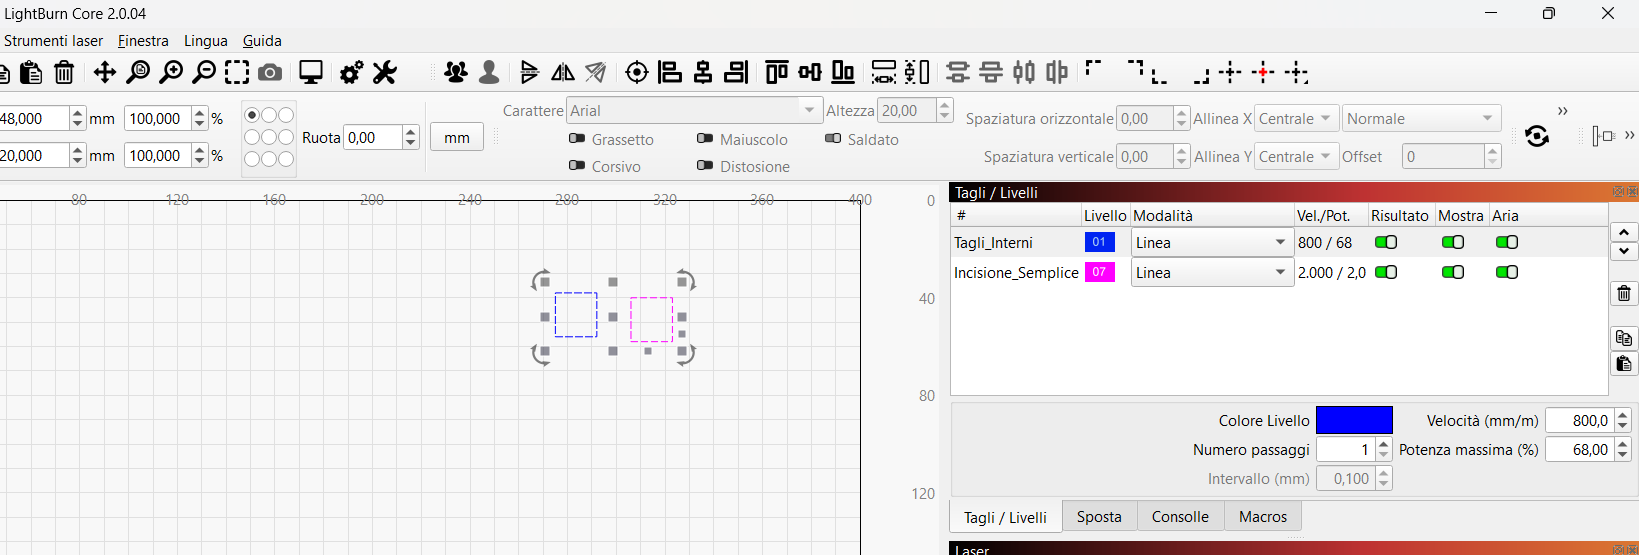Select the frame selection zoom icon
The image size is (1639, 555).
coord(237,72)
